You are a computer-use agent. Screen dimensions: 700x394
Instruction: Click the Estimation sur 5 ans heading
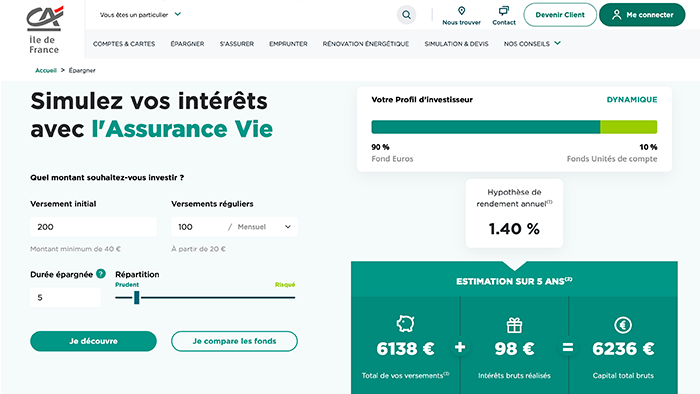click(514, 281)
